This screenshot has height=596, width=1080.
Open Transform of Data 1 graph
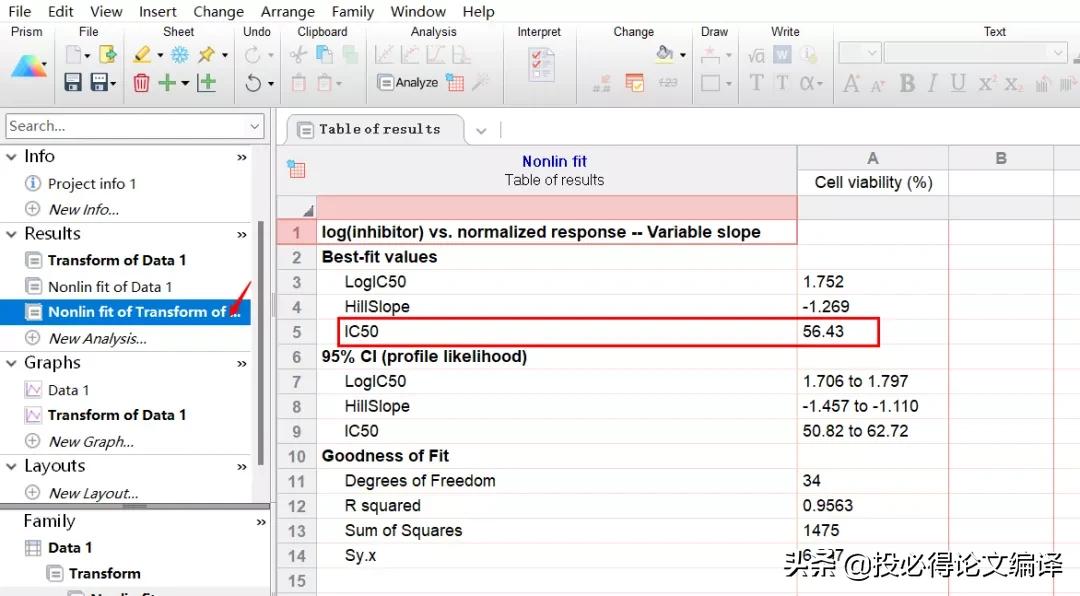point(116,415)
